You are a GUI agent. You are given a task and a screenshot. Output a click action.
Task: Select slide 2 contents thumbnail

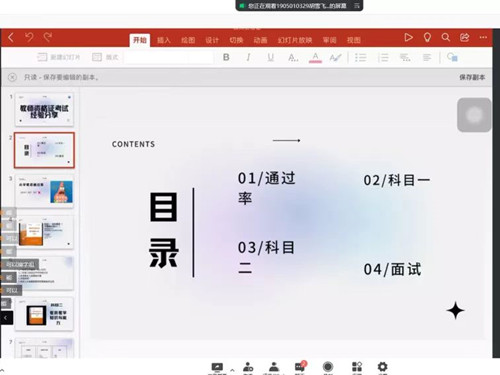click(x=44, y=150)
